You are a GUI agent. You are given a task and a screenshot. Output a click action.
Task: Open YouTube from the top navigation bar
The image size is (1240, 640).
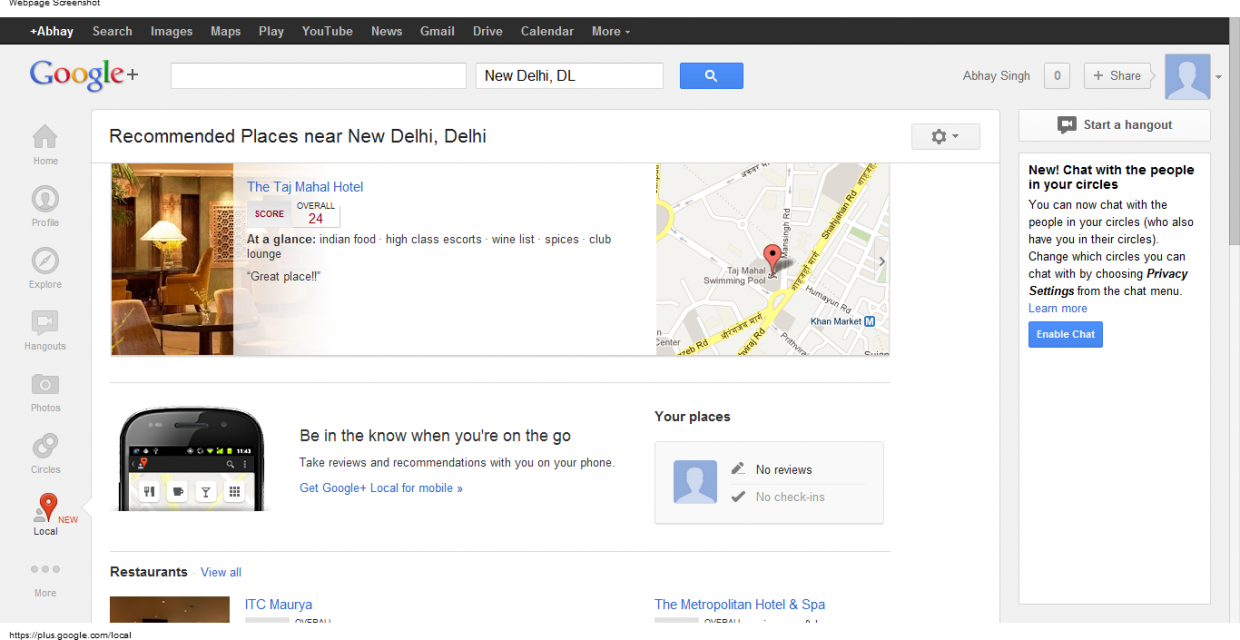[327, 31]
